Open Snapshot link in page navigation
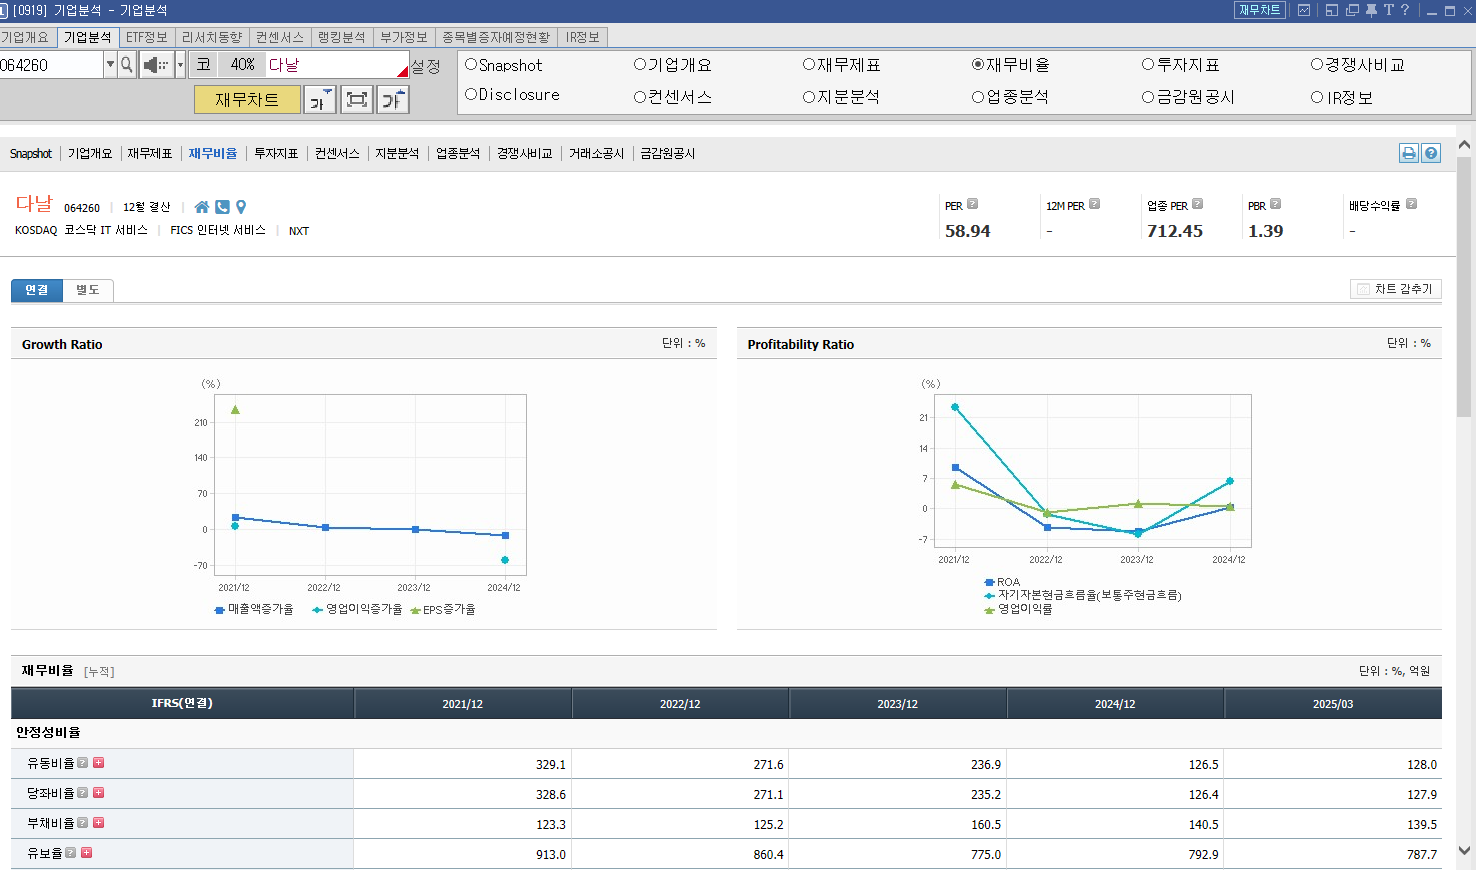The width and height of the screenshot is (1476, 870). 31,153
